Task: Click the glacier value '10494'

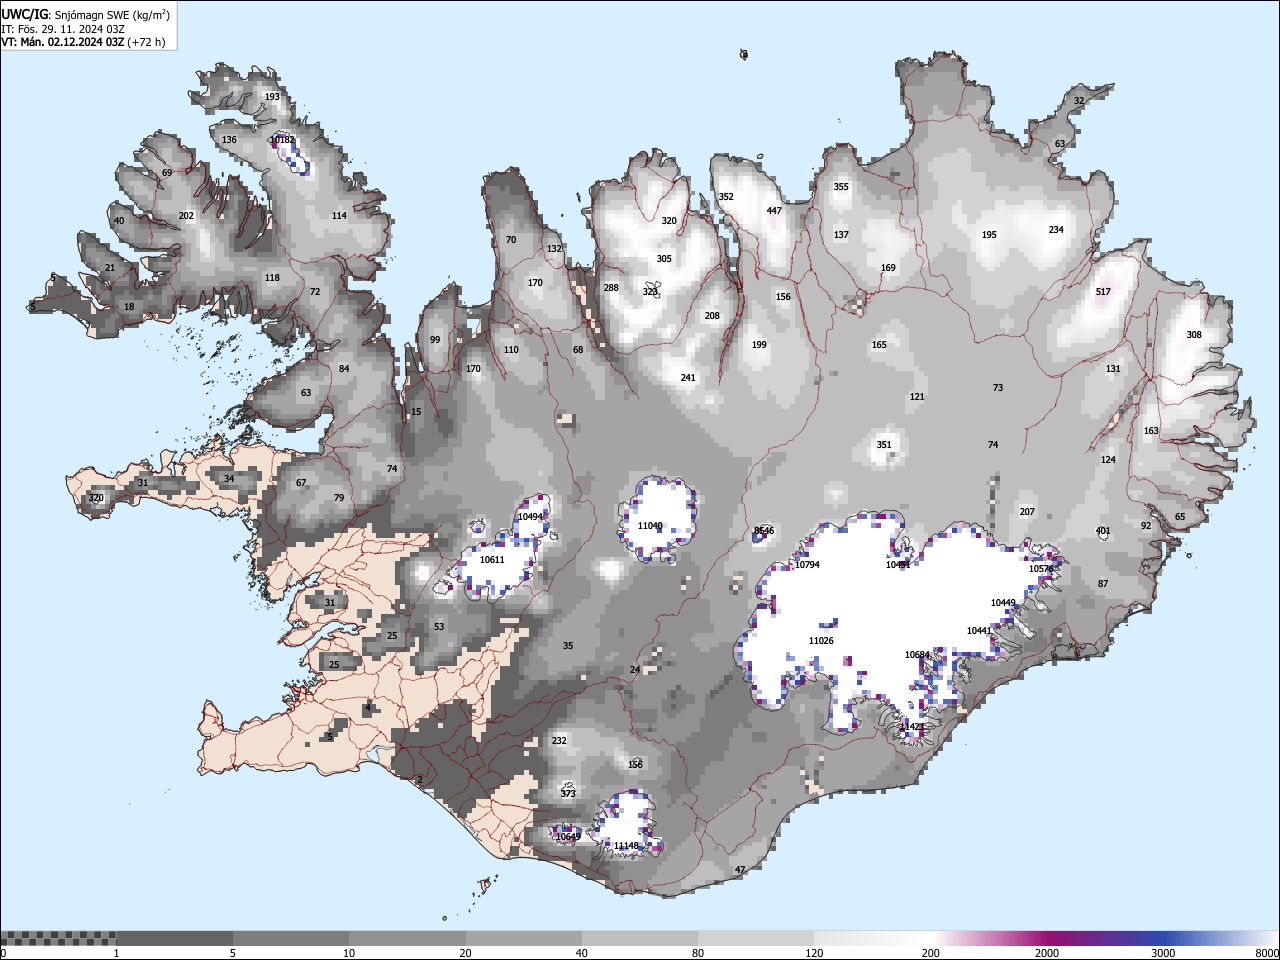Action: pos(531,517)
